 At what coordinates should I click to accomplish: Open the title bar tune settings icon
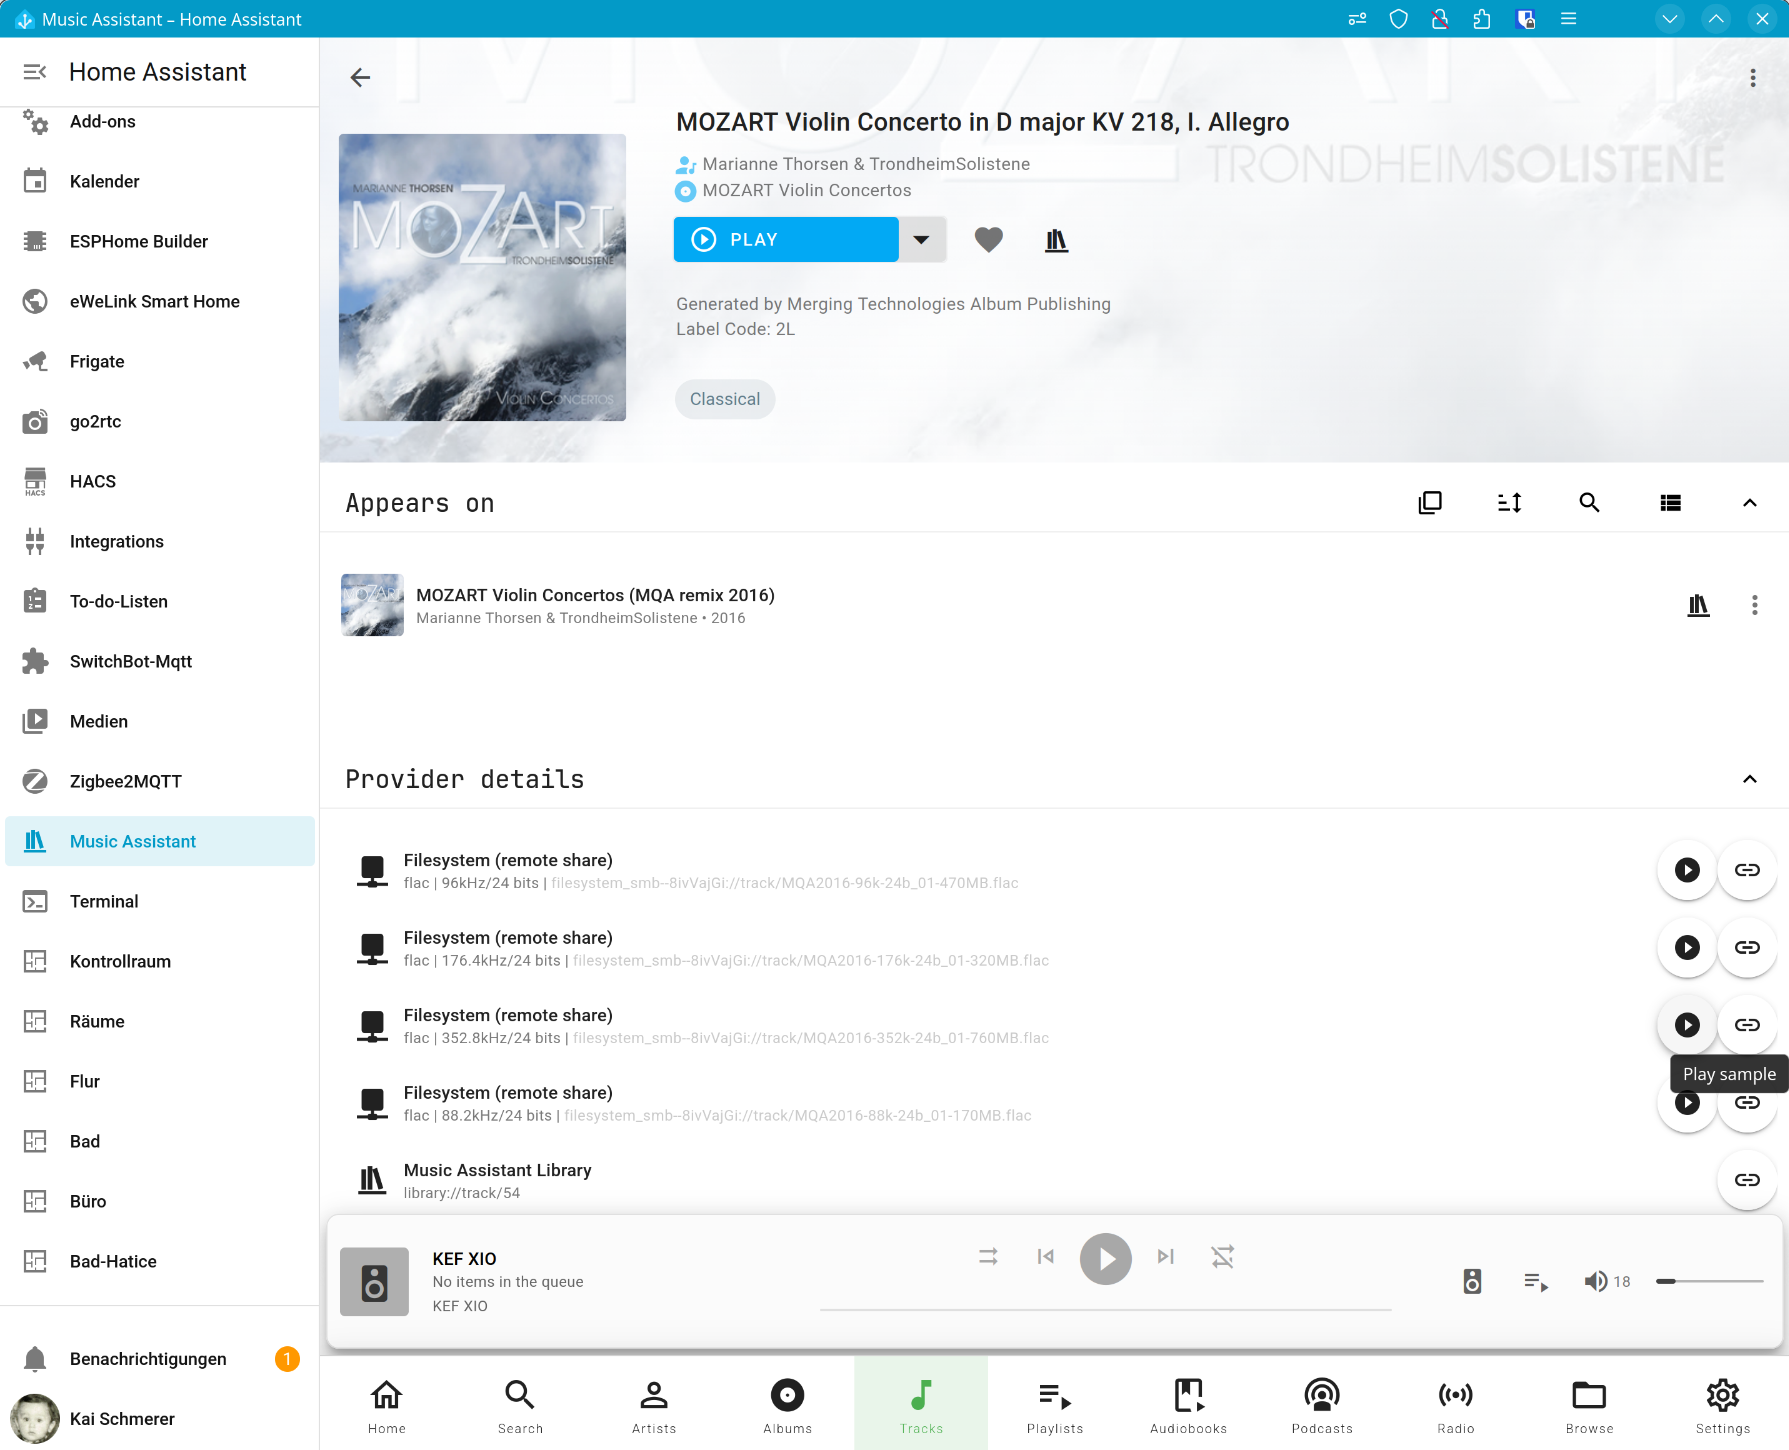[1357, 19]
